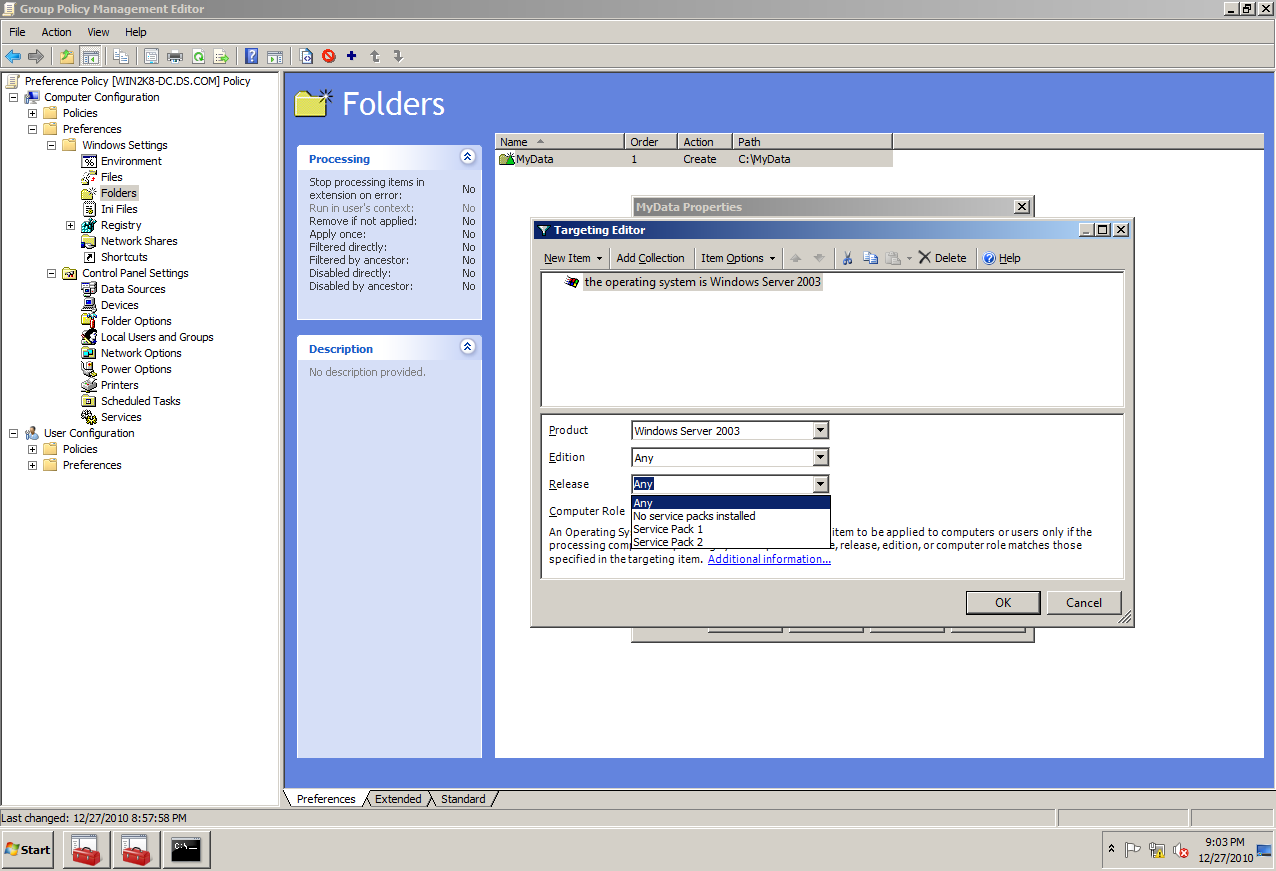Refresh the Group Policy console view

198,56
